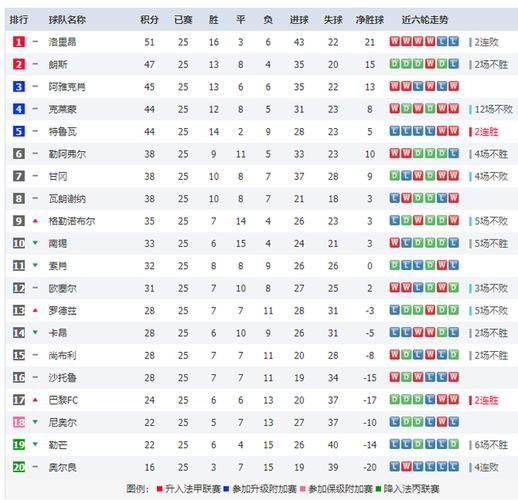Open the 甘冈 team link
This screenshot has width=518, height=500.
58,176
